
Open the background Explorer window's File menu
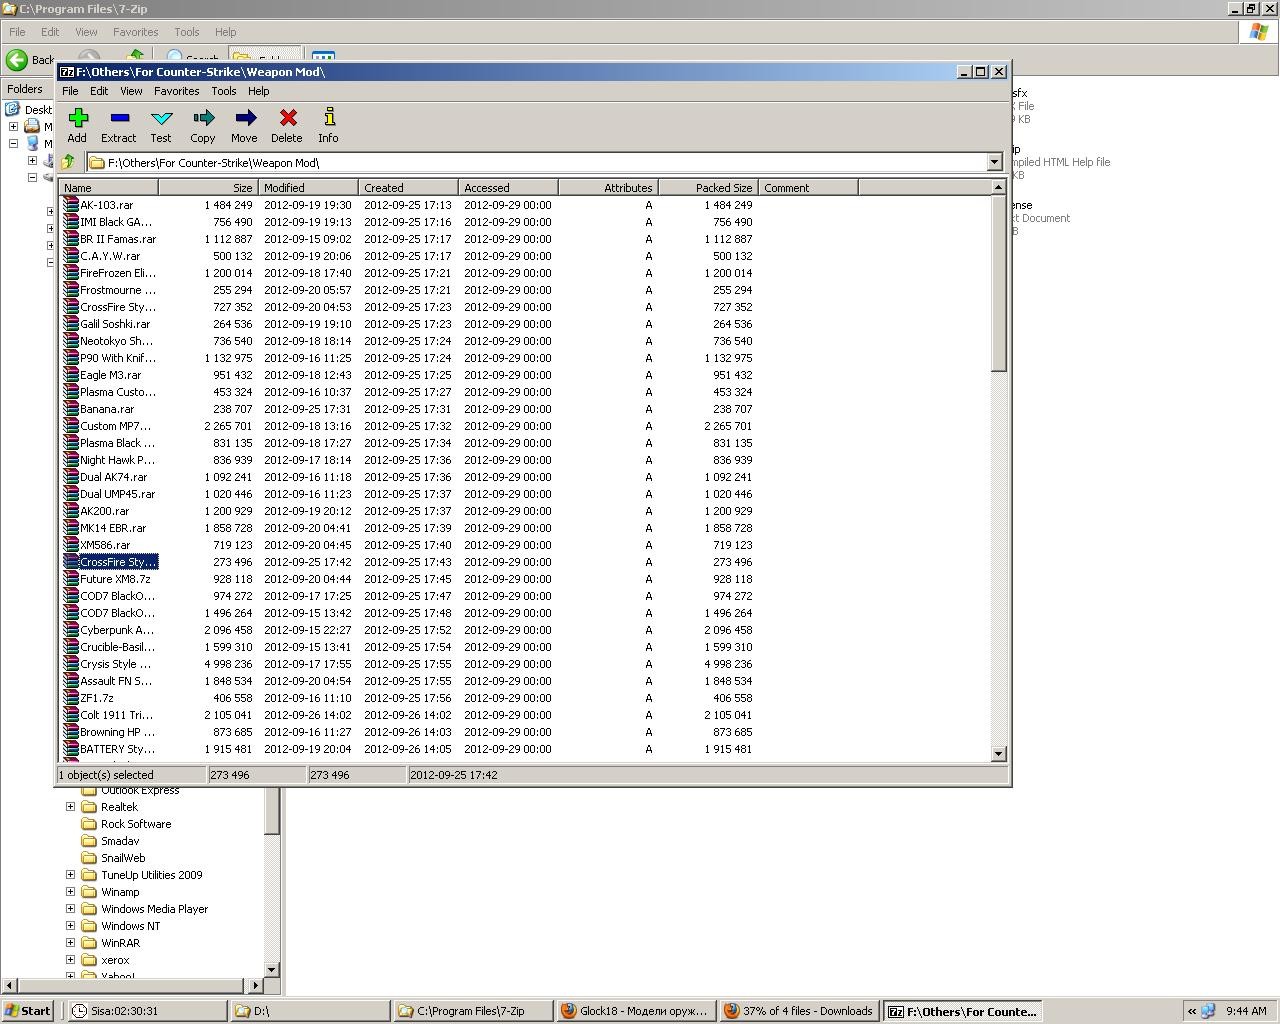click(x=17, y=32)
